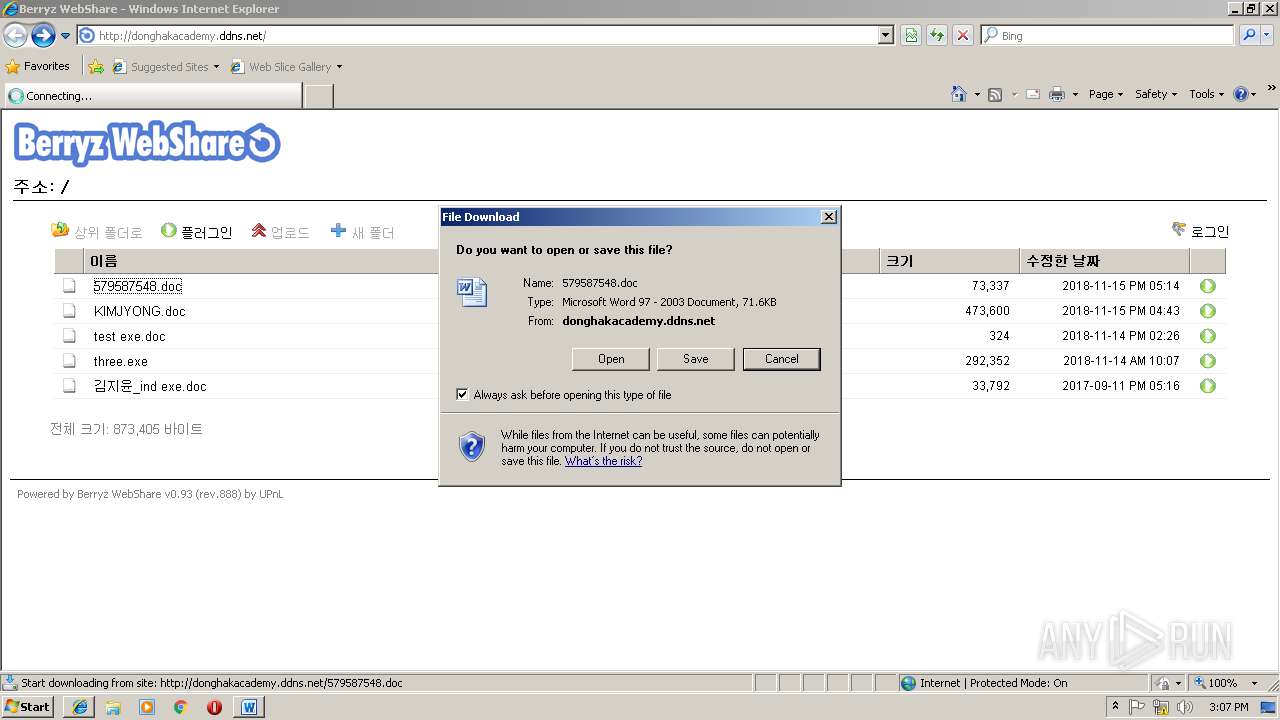Open file 김지운_ind exe.doc link
This screenshot has width=1280, height=720.
click(x=150, y=386)
